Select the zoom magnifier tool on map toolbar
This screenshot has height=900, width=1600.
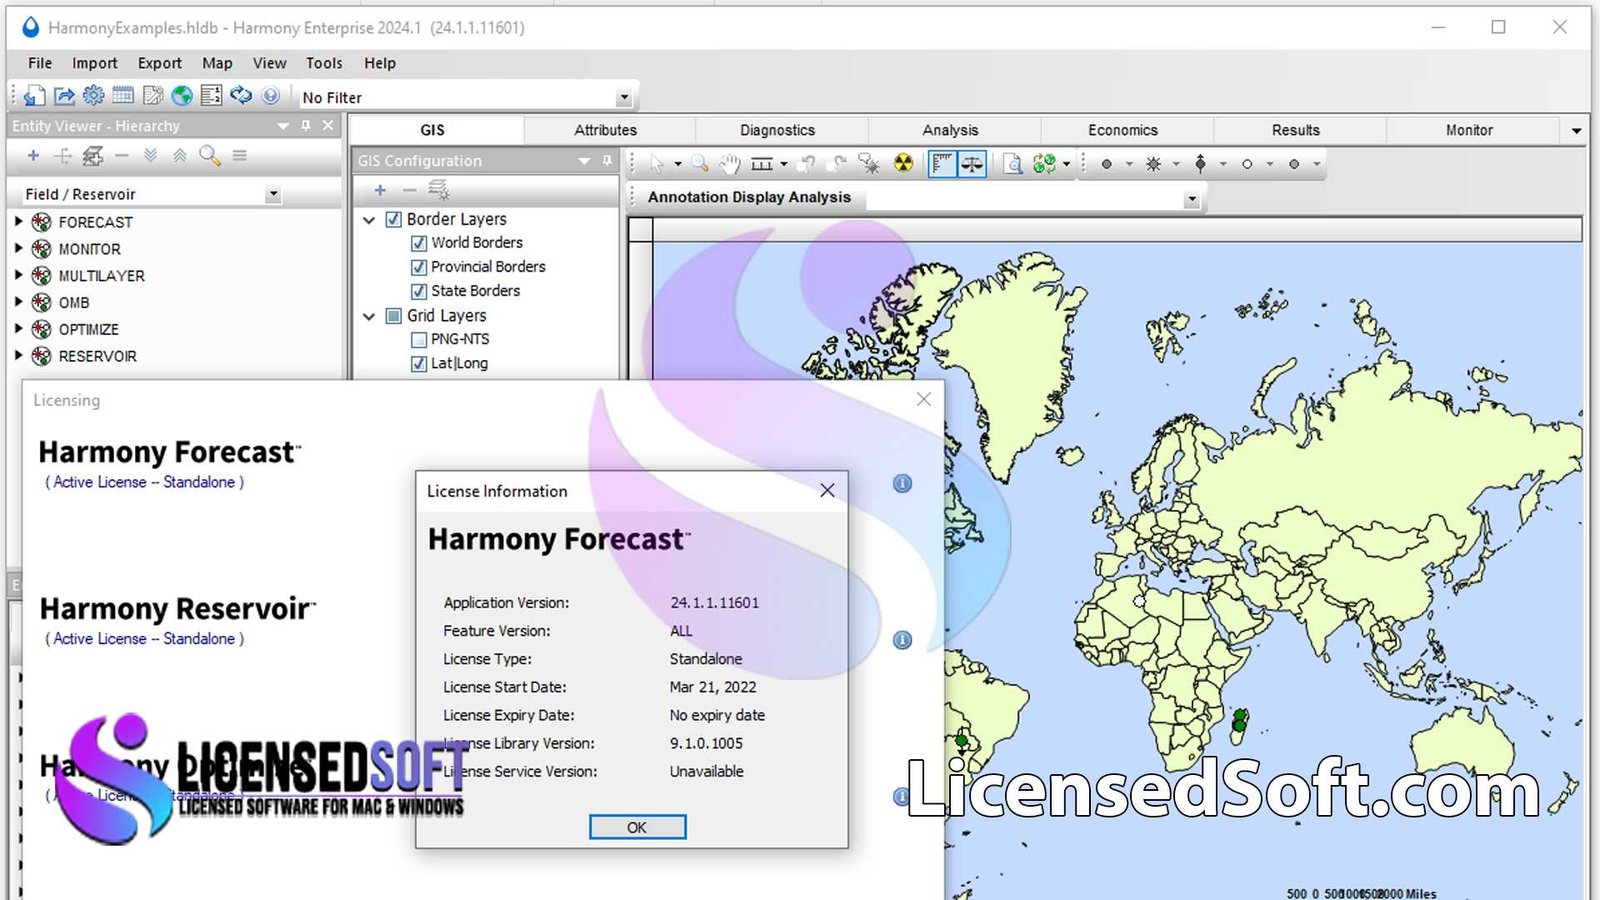point(700,164)
